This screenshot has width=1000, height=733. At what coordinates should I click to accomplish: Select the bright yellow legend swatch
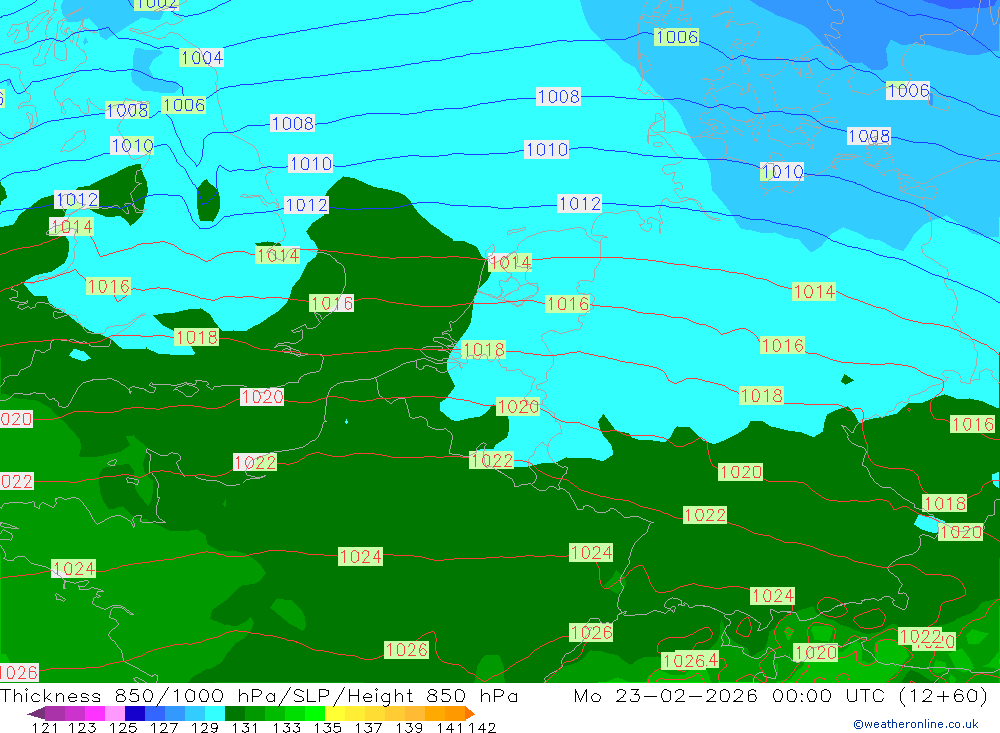point(335,714)
